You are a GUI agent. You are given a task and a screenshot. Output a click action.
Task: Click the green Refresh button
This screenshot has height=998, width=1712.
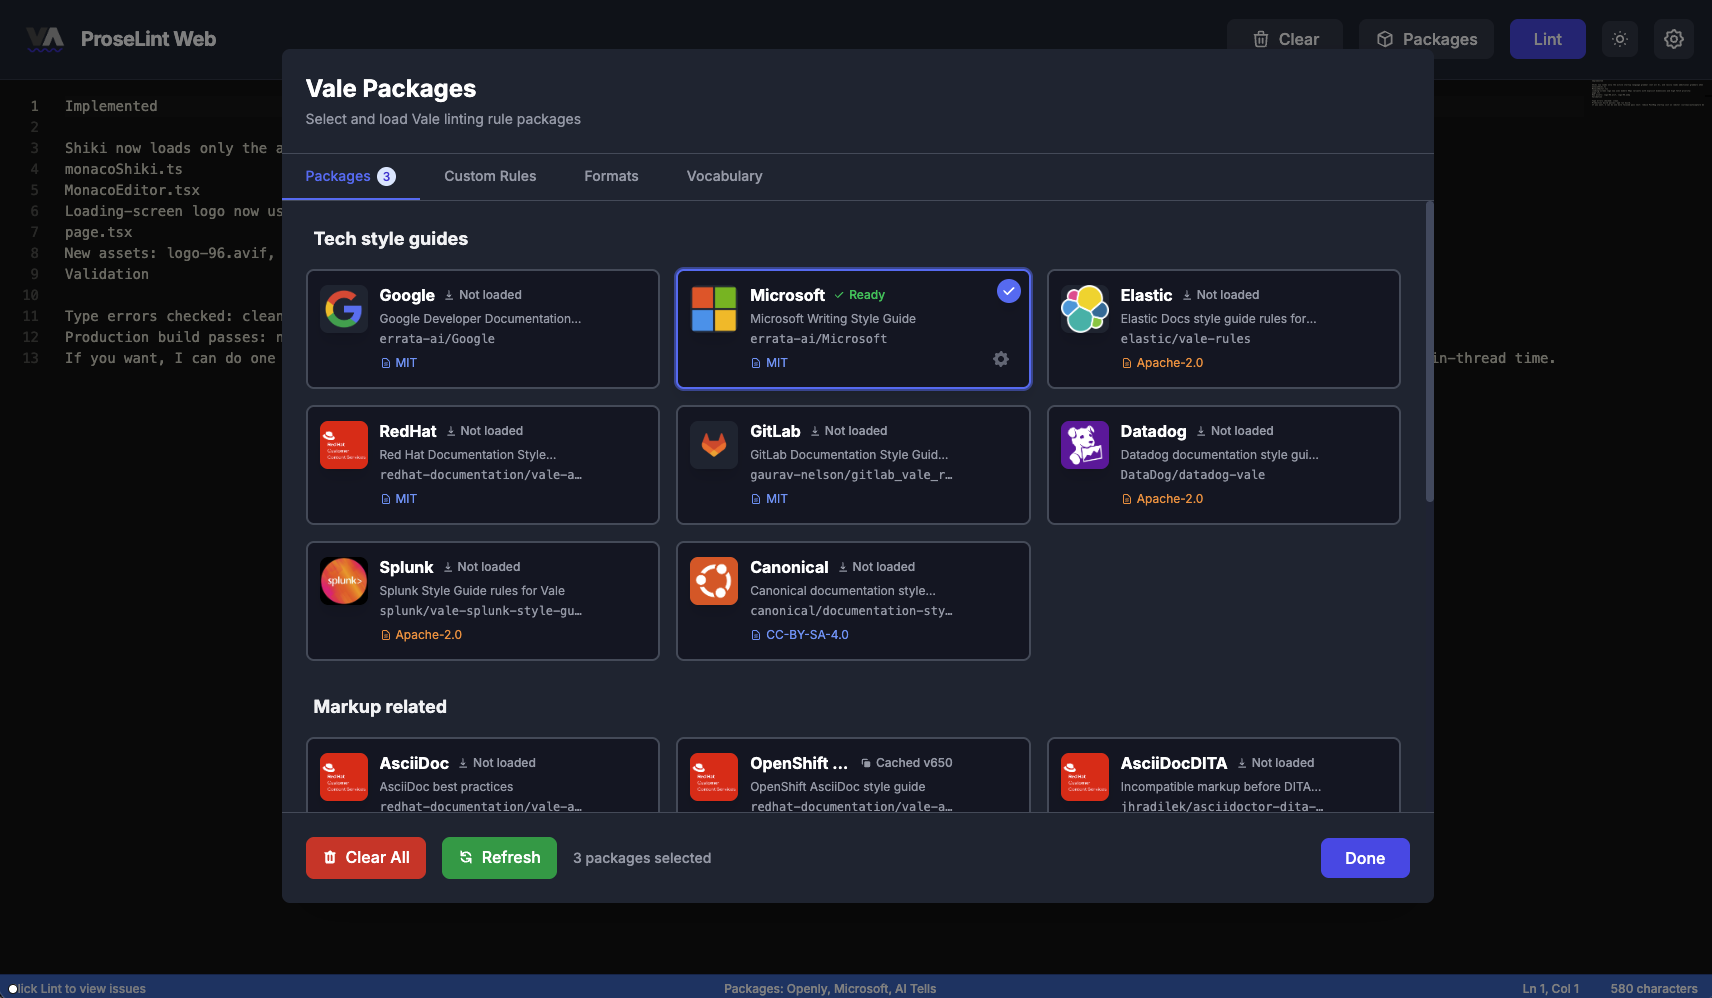pos(499,858)
